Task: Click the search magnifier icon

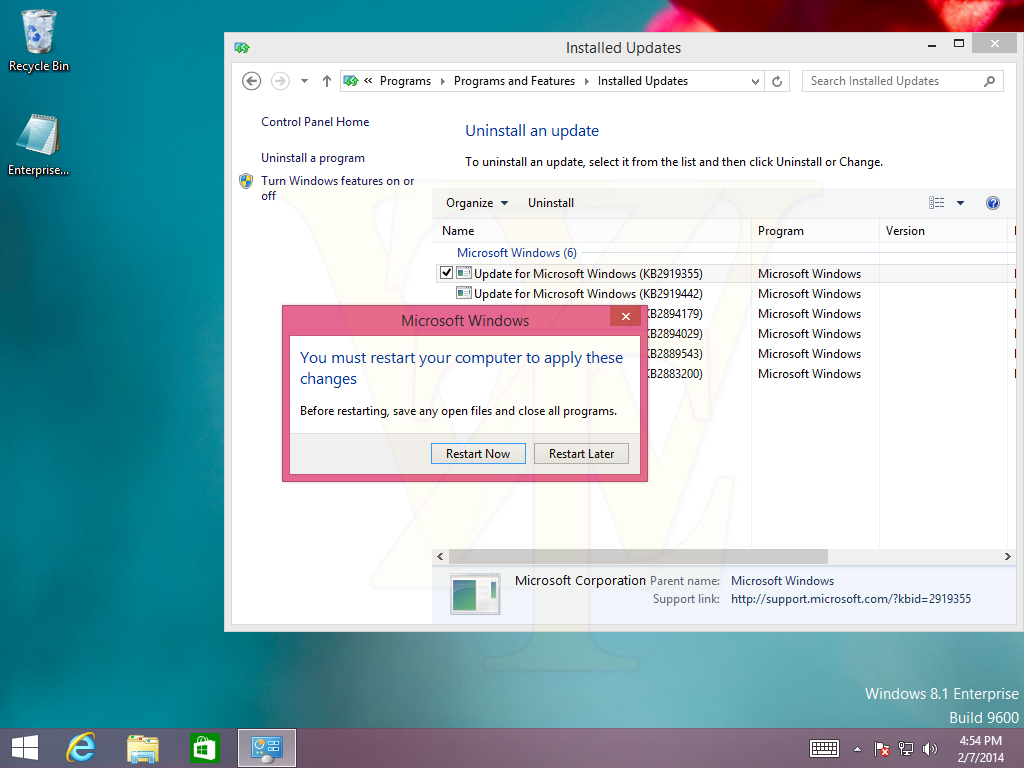Action: tap(989, 81)
